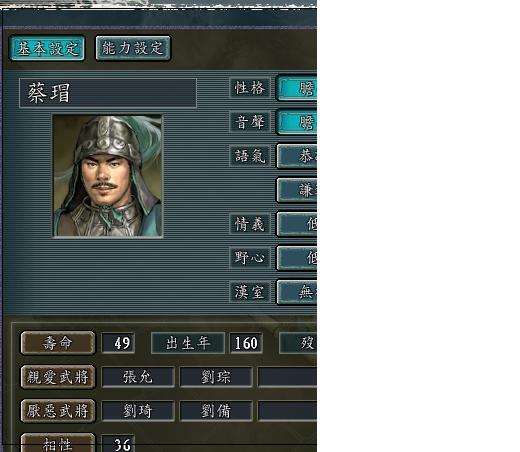The height and width of the screenshot is (452, 520).
Task: Select disliked general slot 劉備
Action: pos(216,411)
